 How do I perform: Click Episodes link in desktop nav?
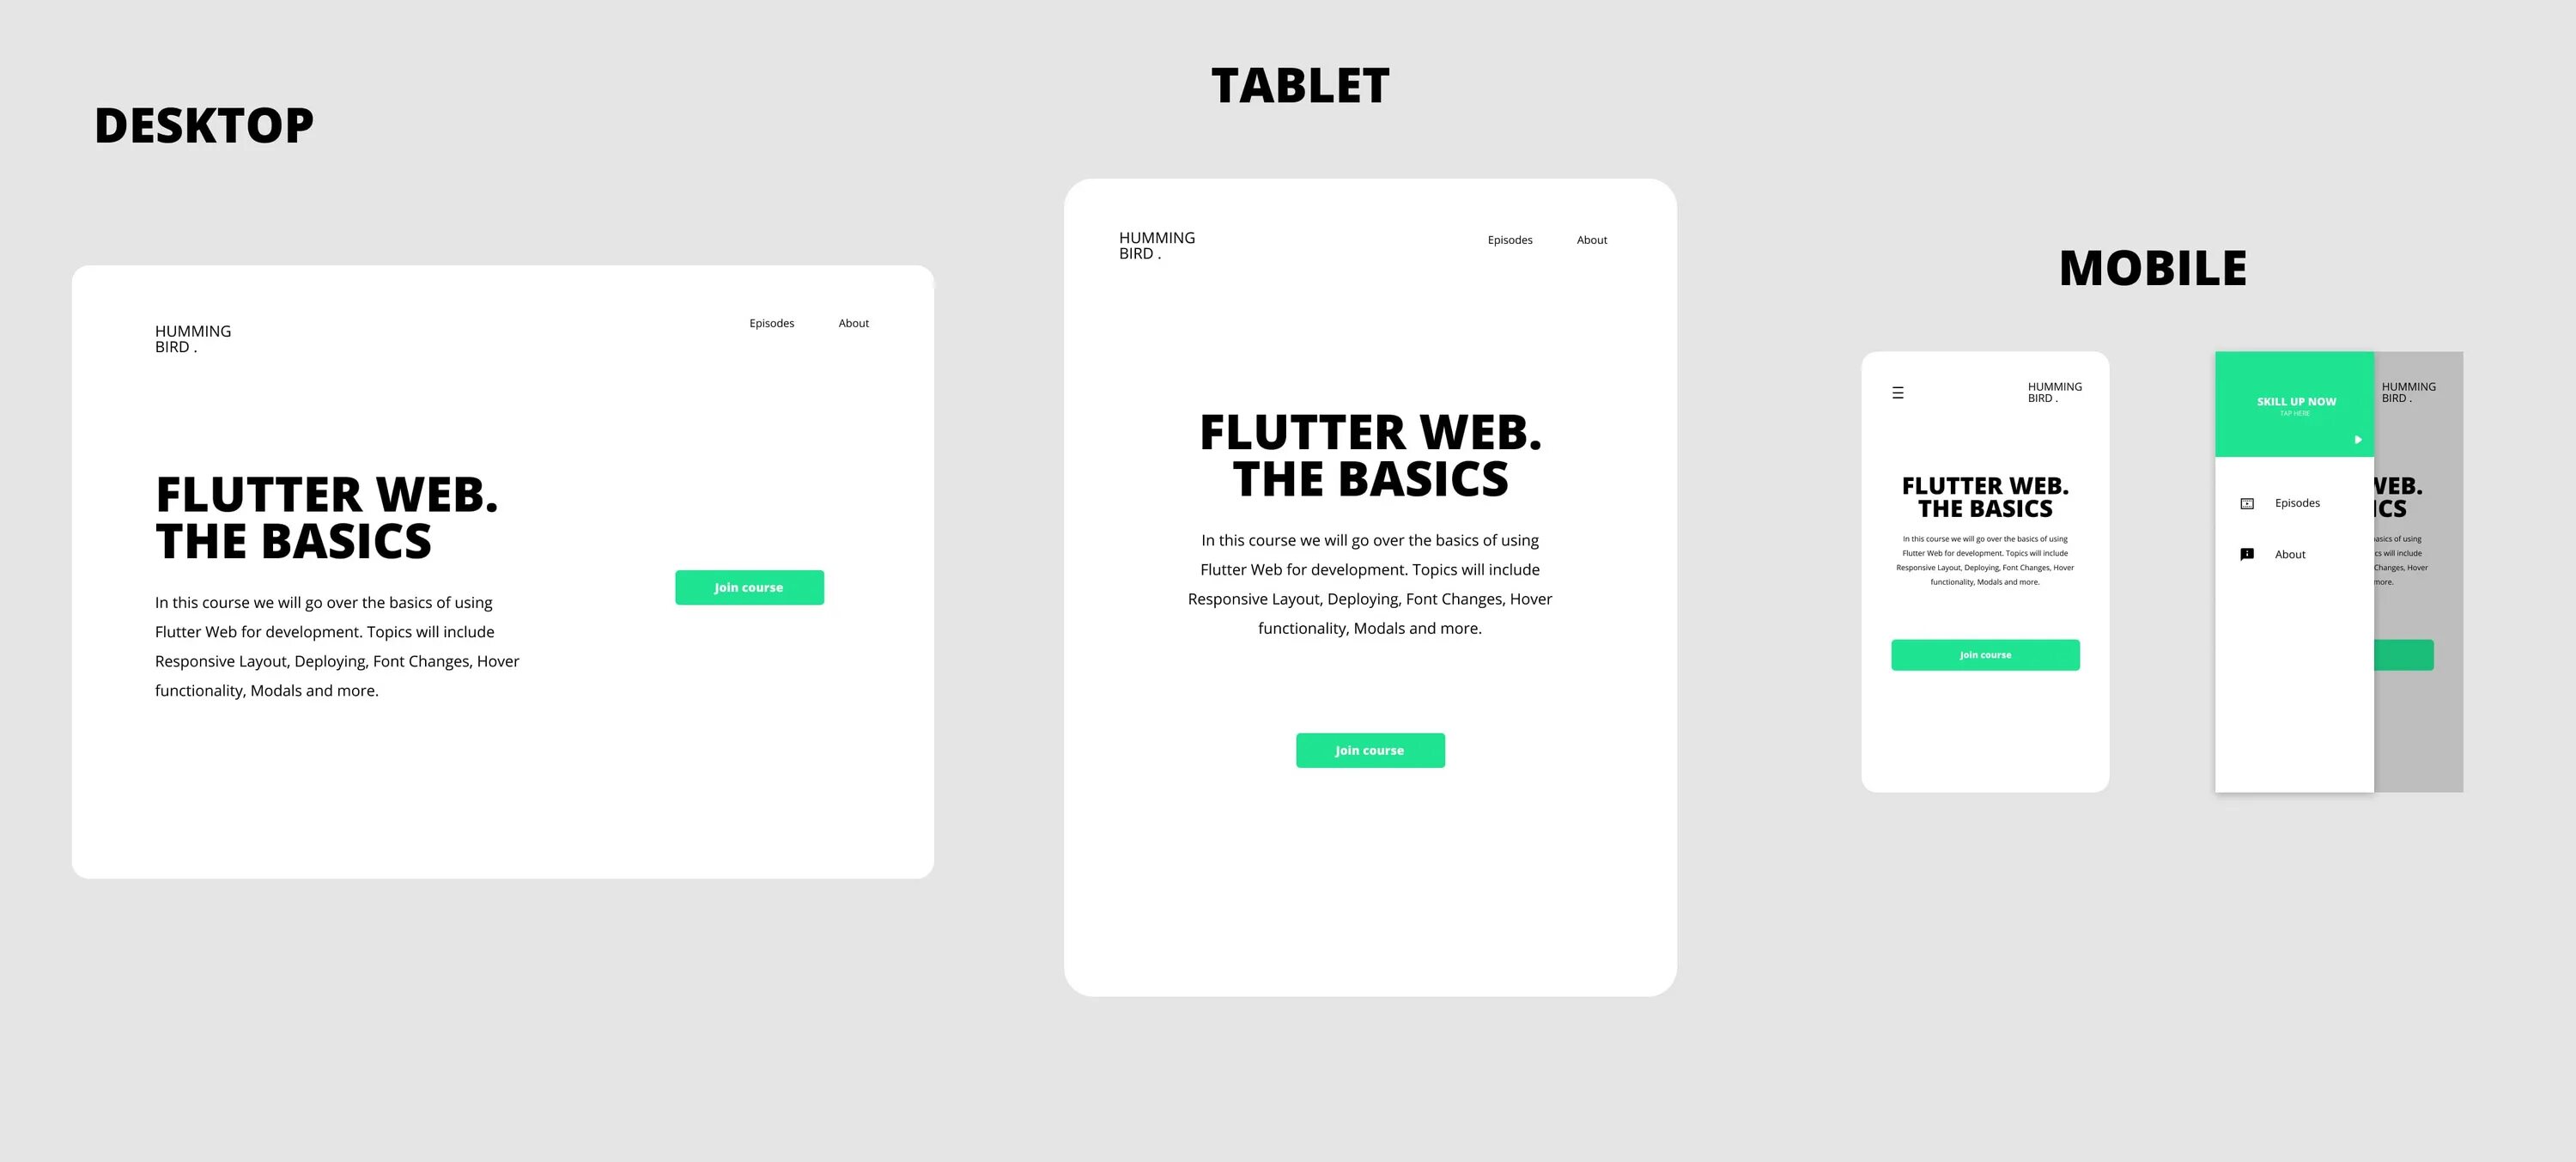tap(770, 322)
